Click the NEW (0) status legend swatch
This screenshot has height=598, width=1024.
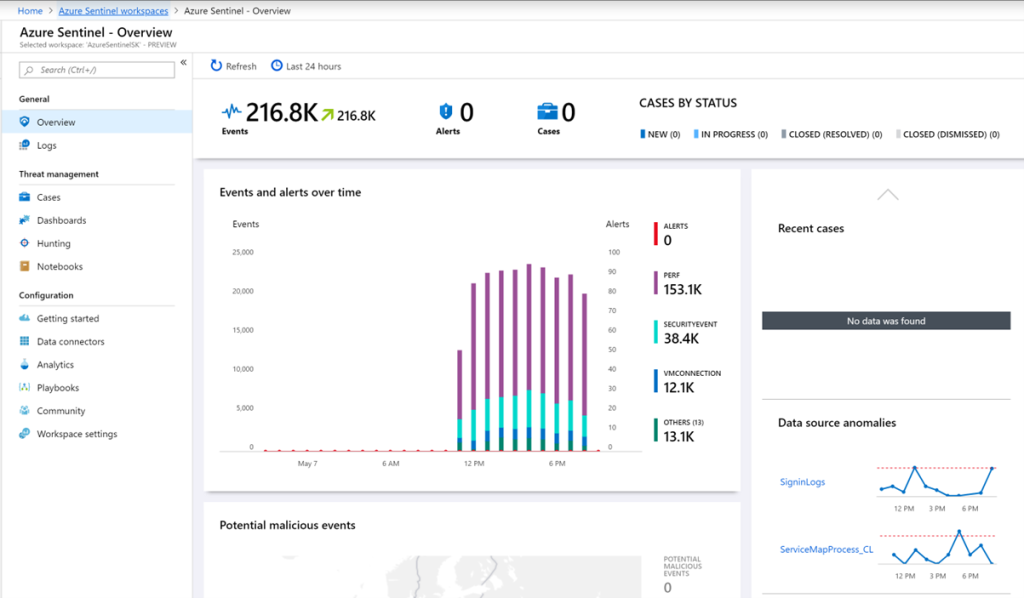[x=643, y=134]
